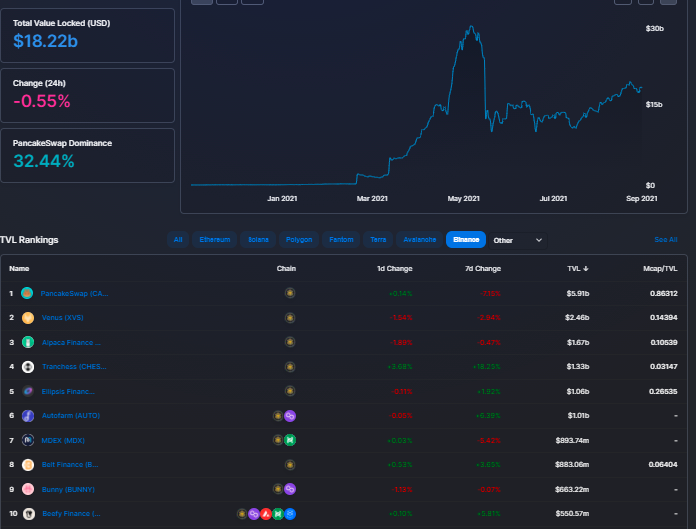The height and width of the screenshot is (529, 696).
Task: Sort by the TVL column header
Action: coord(577,268)
